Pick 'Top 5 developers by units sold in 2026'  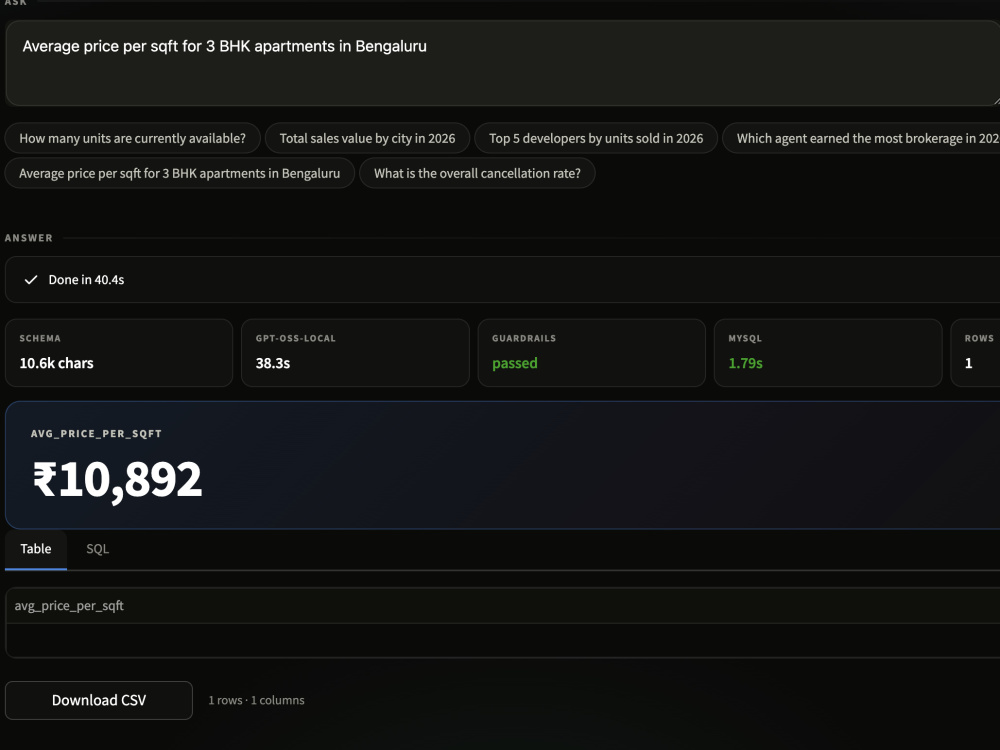click(596, 138)
